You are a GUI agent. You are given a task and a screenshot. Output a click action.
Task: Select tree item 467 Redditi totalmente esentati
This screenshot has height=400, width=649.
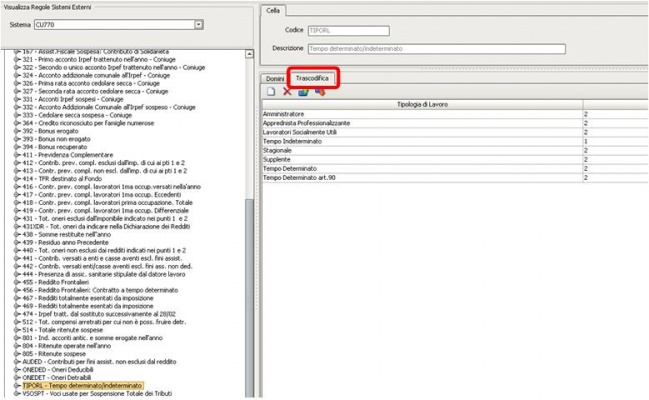tap(88, 298)
